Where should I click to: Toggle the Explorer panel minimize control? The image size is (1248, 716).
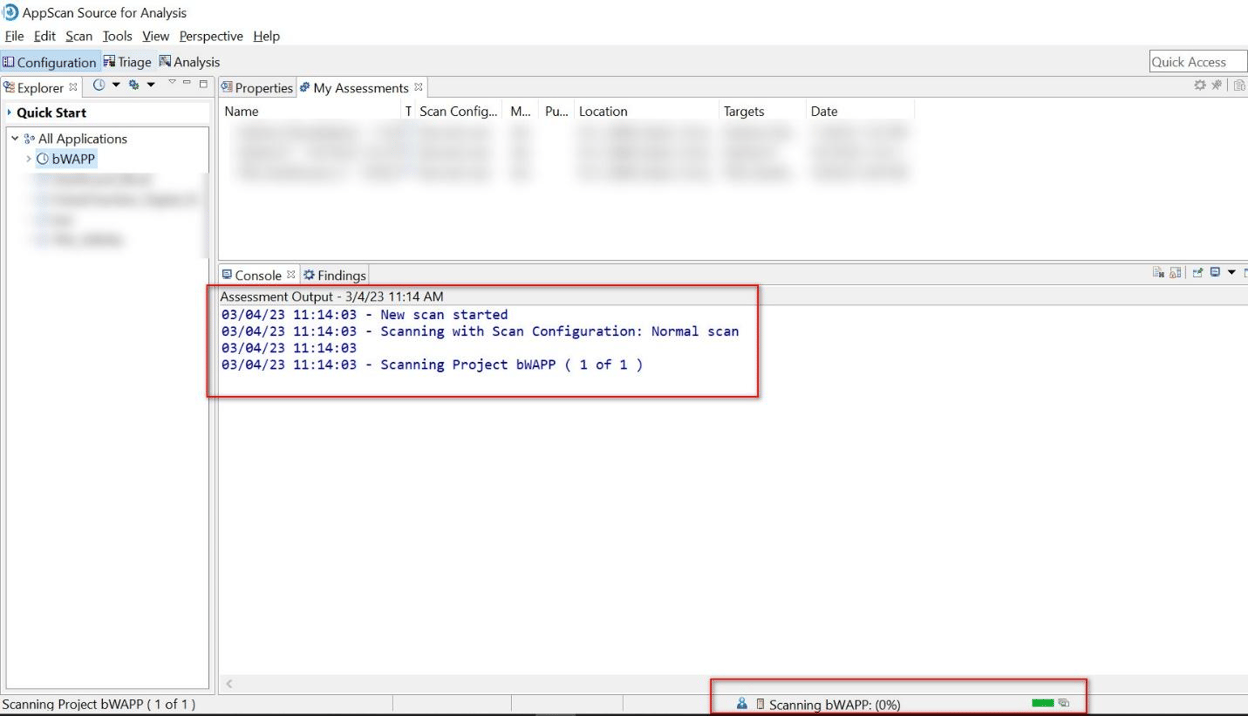187,83
